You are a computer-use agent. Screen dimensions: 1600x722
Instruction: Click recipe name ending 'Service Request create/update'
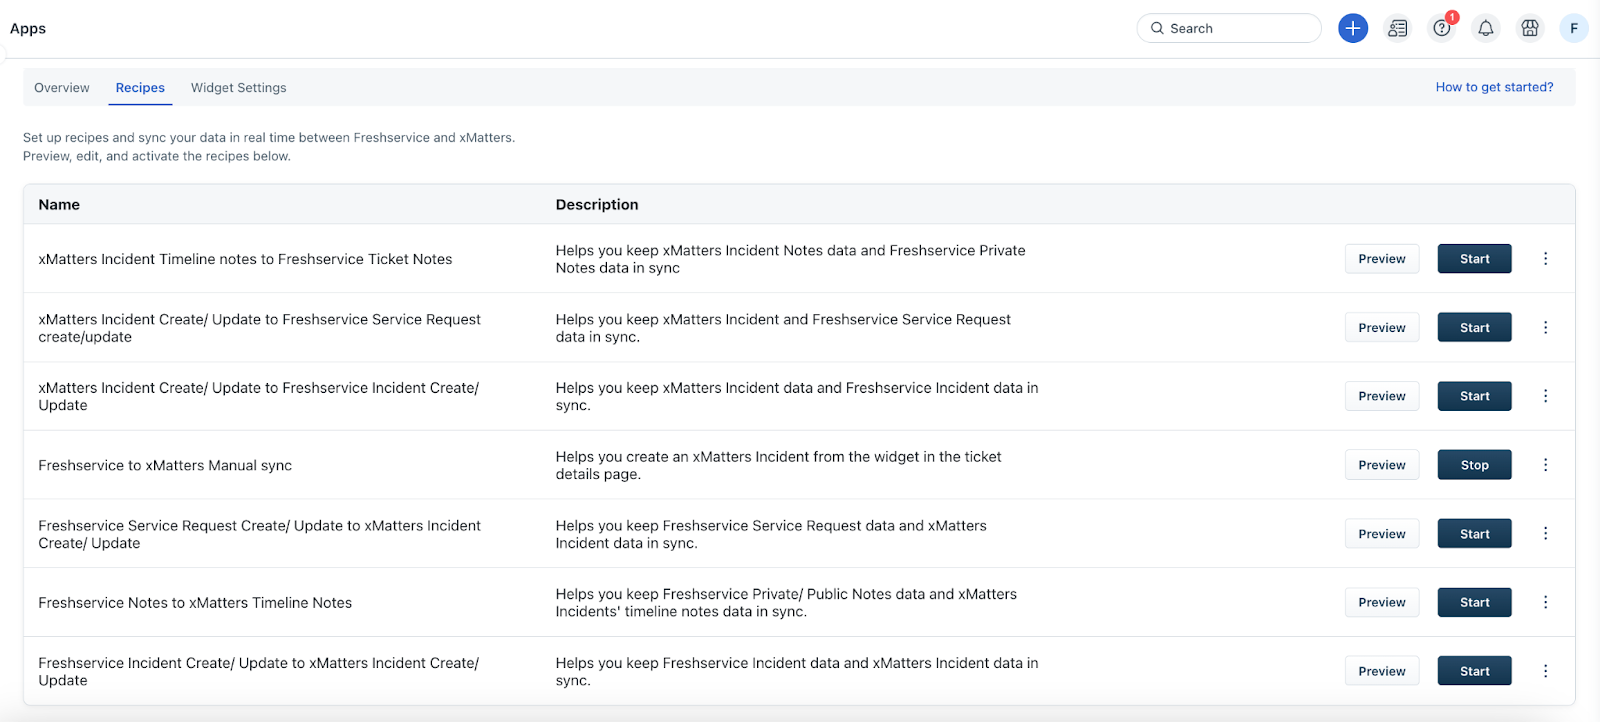259,328
